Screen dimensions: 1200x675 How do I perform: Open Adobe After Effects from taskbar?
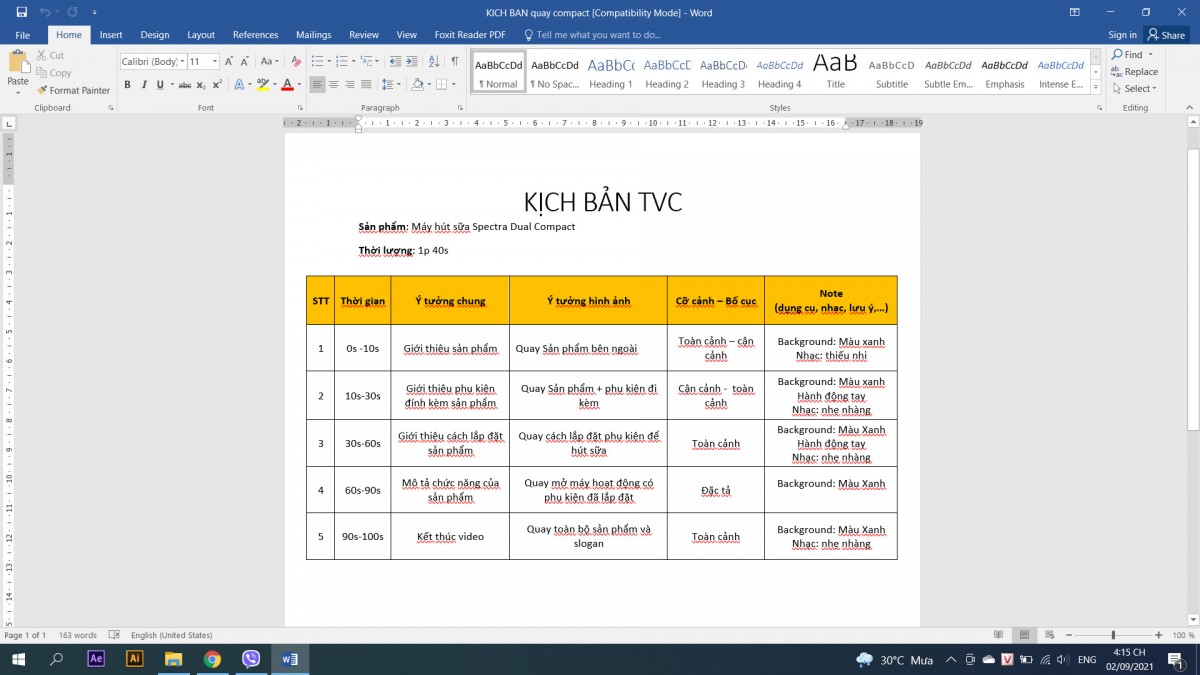pos(96,659)
